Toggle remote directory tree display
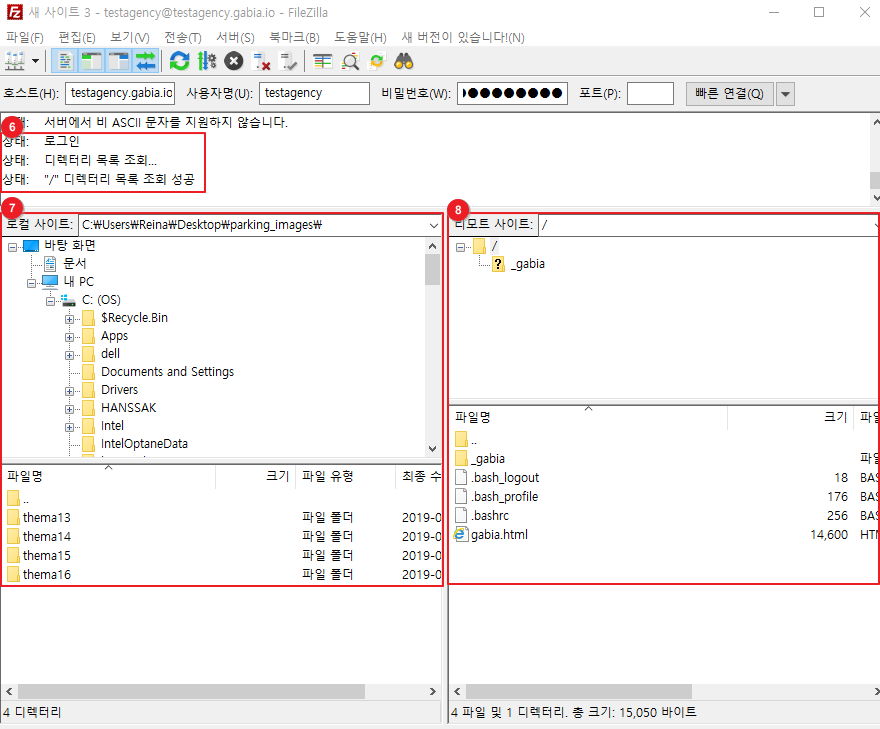Screen dimensions: 880x729 [x=118, y=61]
